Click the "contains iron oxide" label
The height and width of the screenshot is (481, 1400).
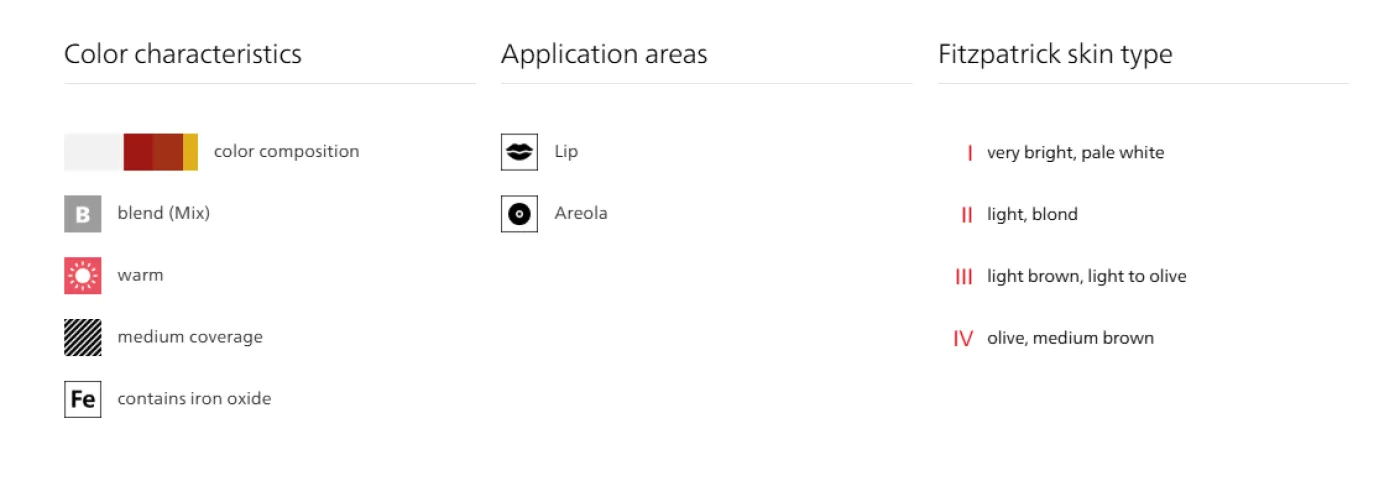click(x=194, y=399)
